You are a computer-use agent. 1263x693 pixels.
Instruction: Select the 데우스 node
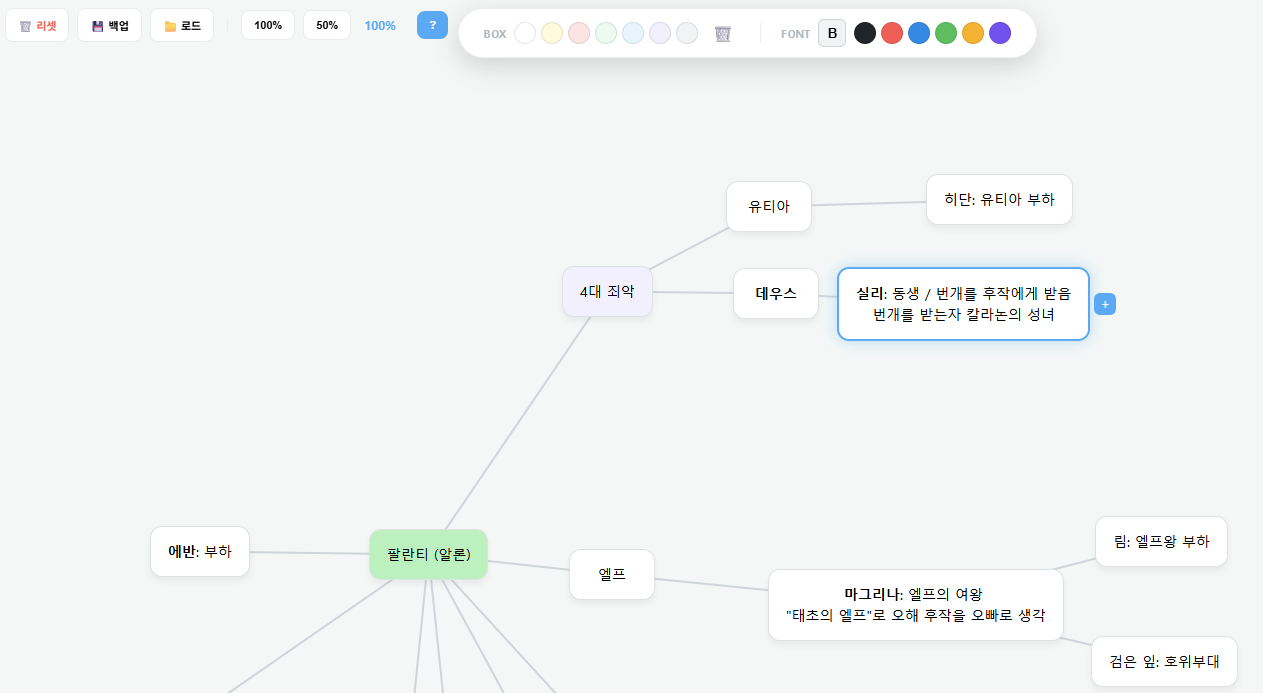click(776, 293)
